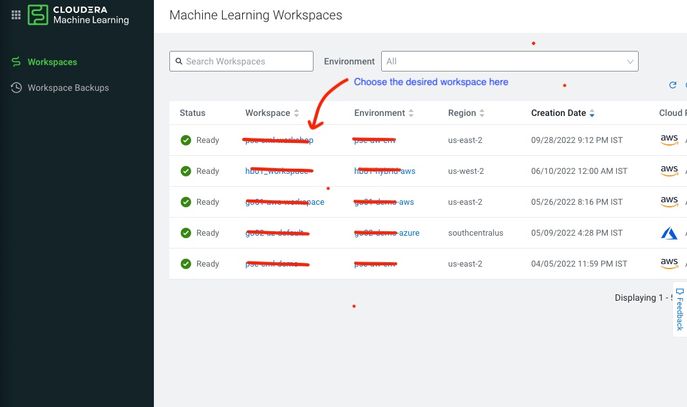Click the date 05/09/2022 4:28 PM IST

click(577, 233)
